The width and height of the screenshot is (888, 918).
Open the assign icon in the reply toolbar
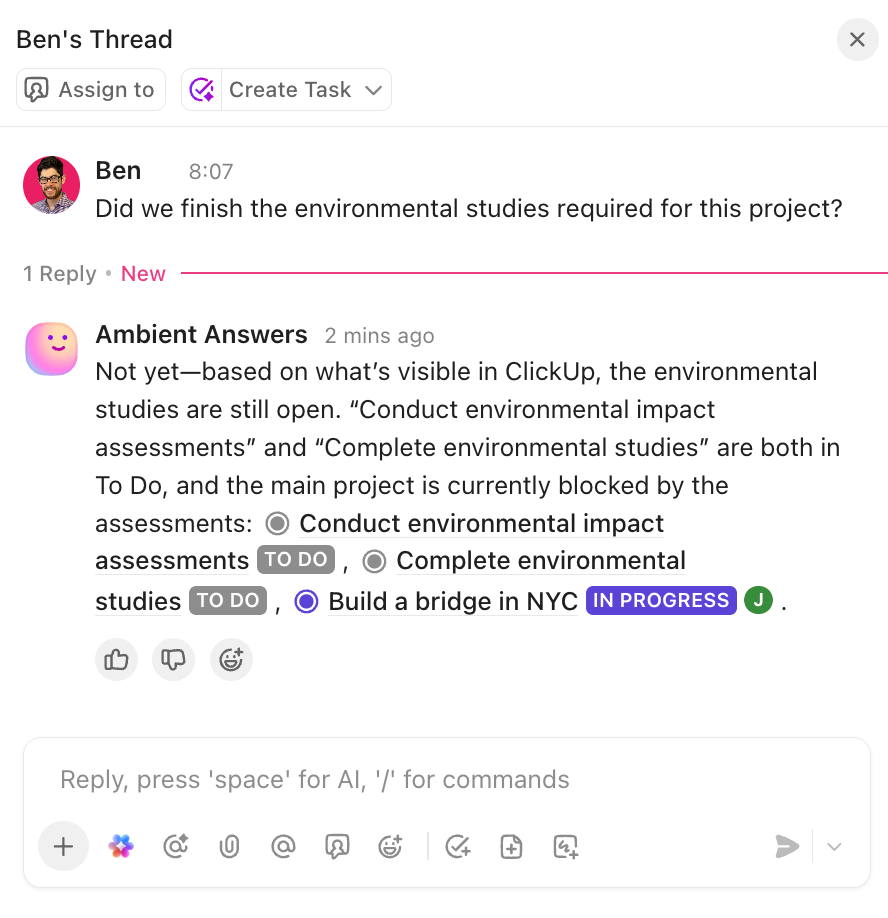click(x=337, y=846)
